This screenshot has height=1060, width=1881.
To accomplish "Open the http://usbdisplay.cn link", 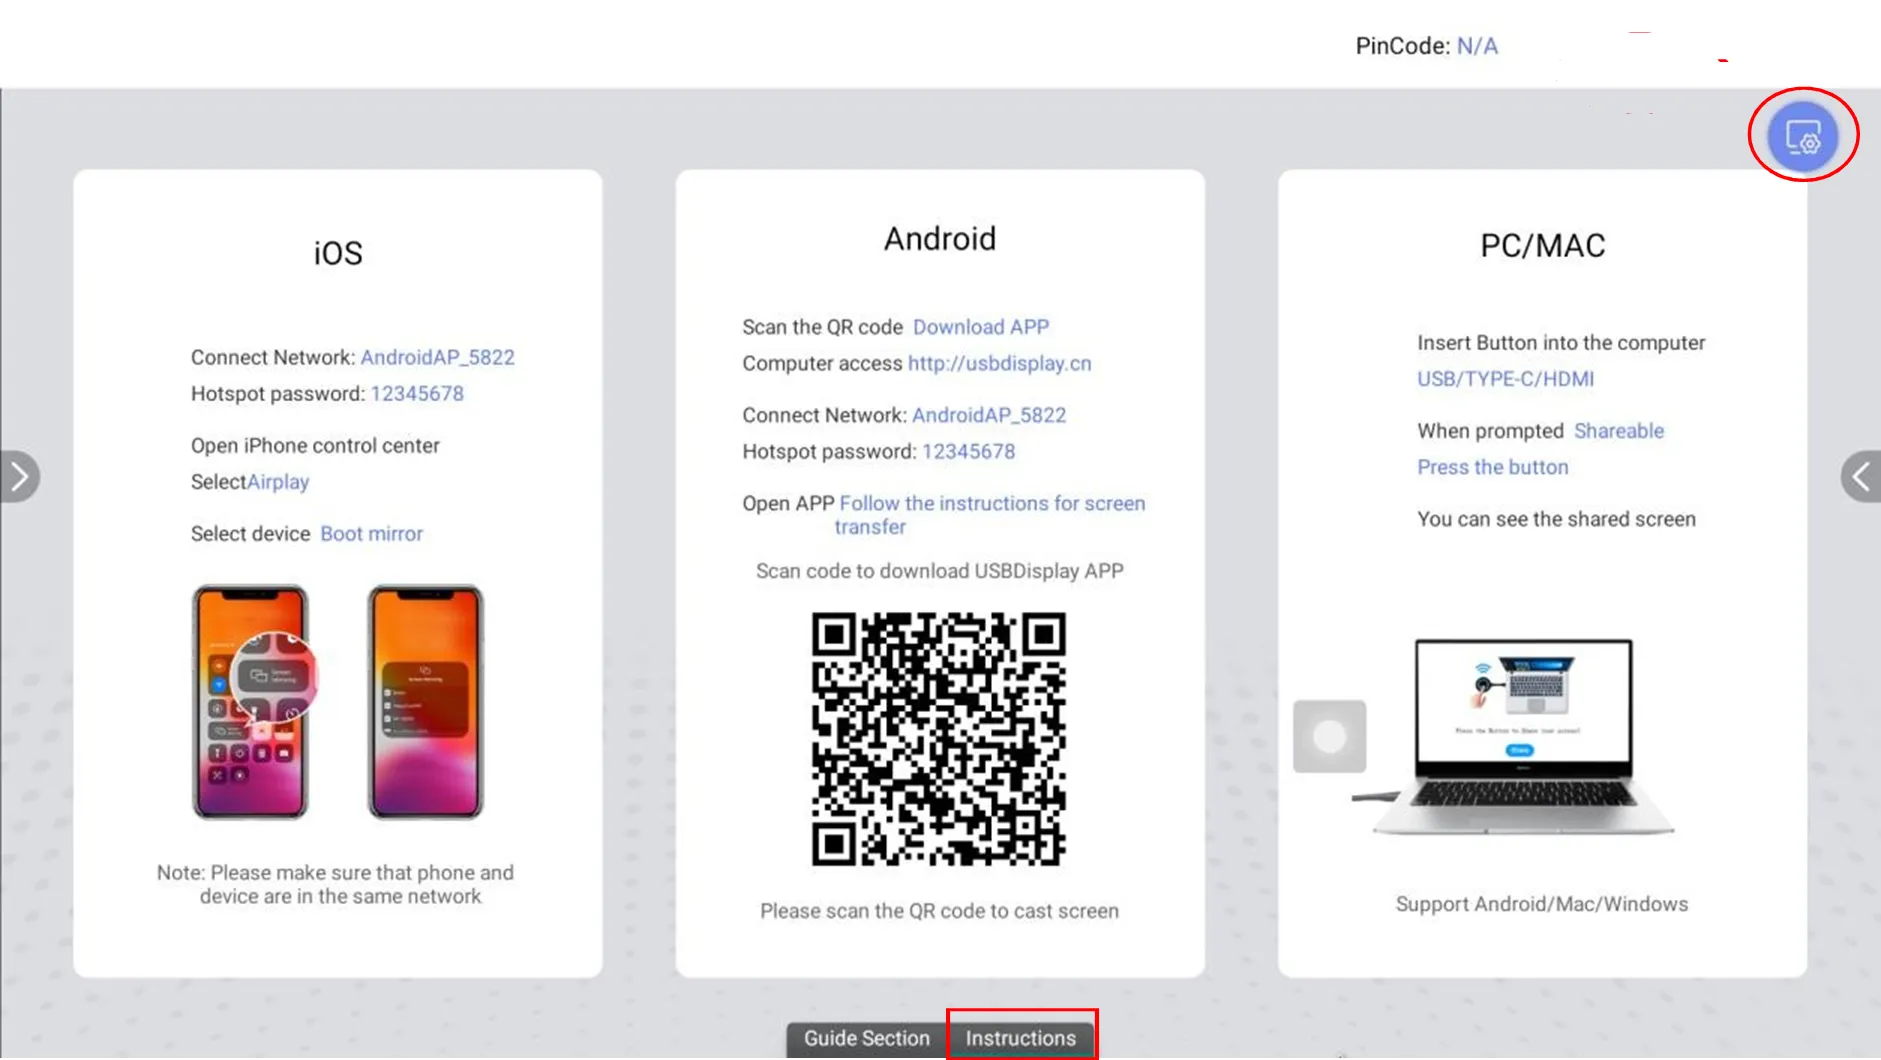I will click(x=999, y=364).
